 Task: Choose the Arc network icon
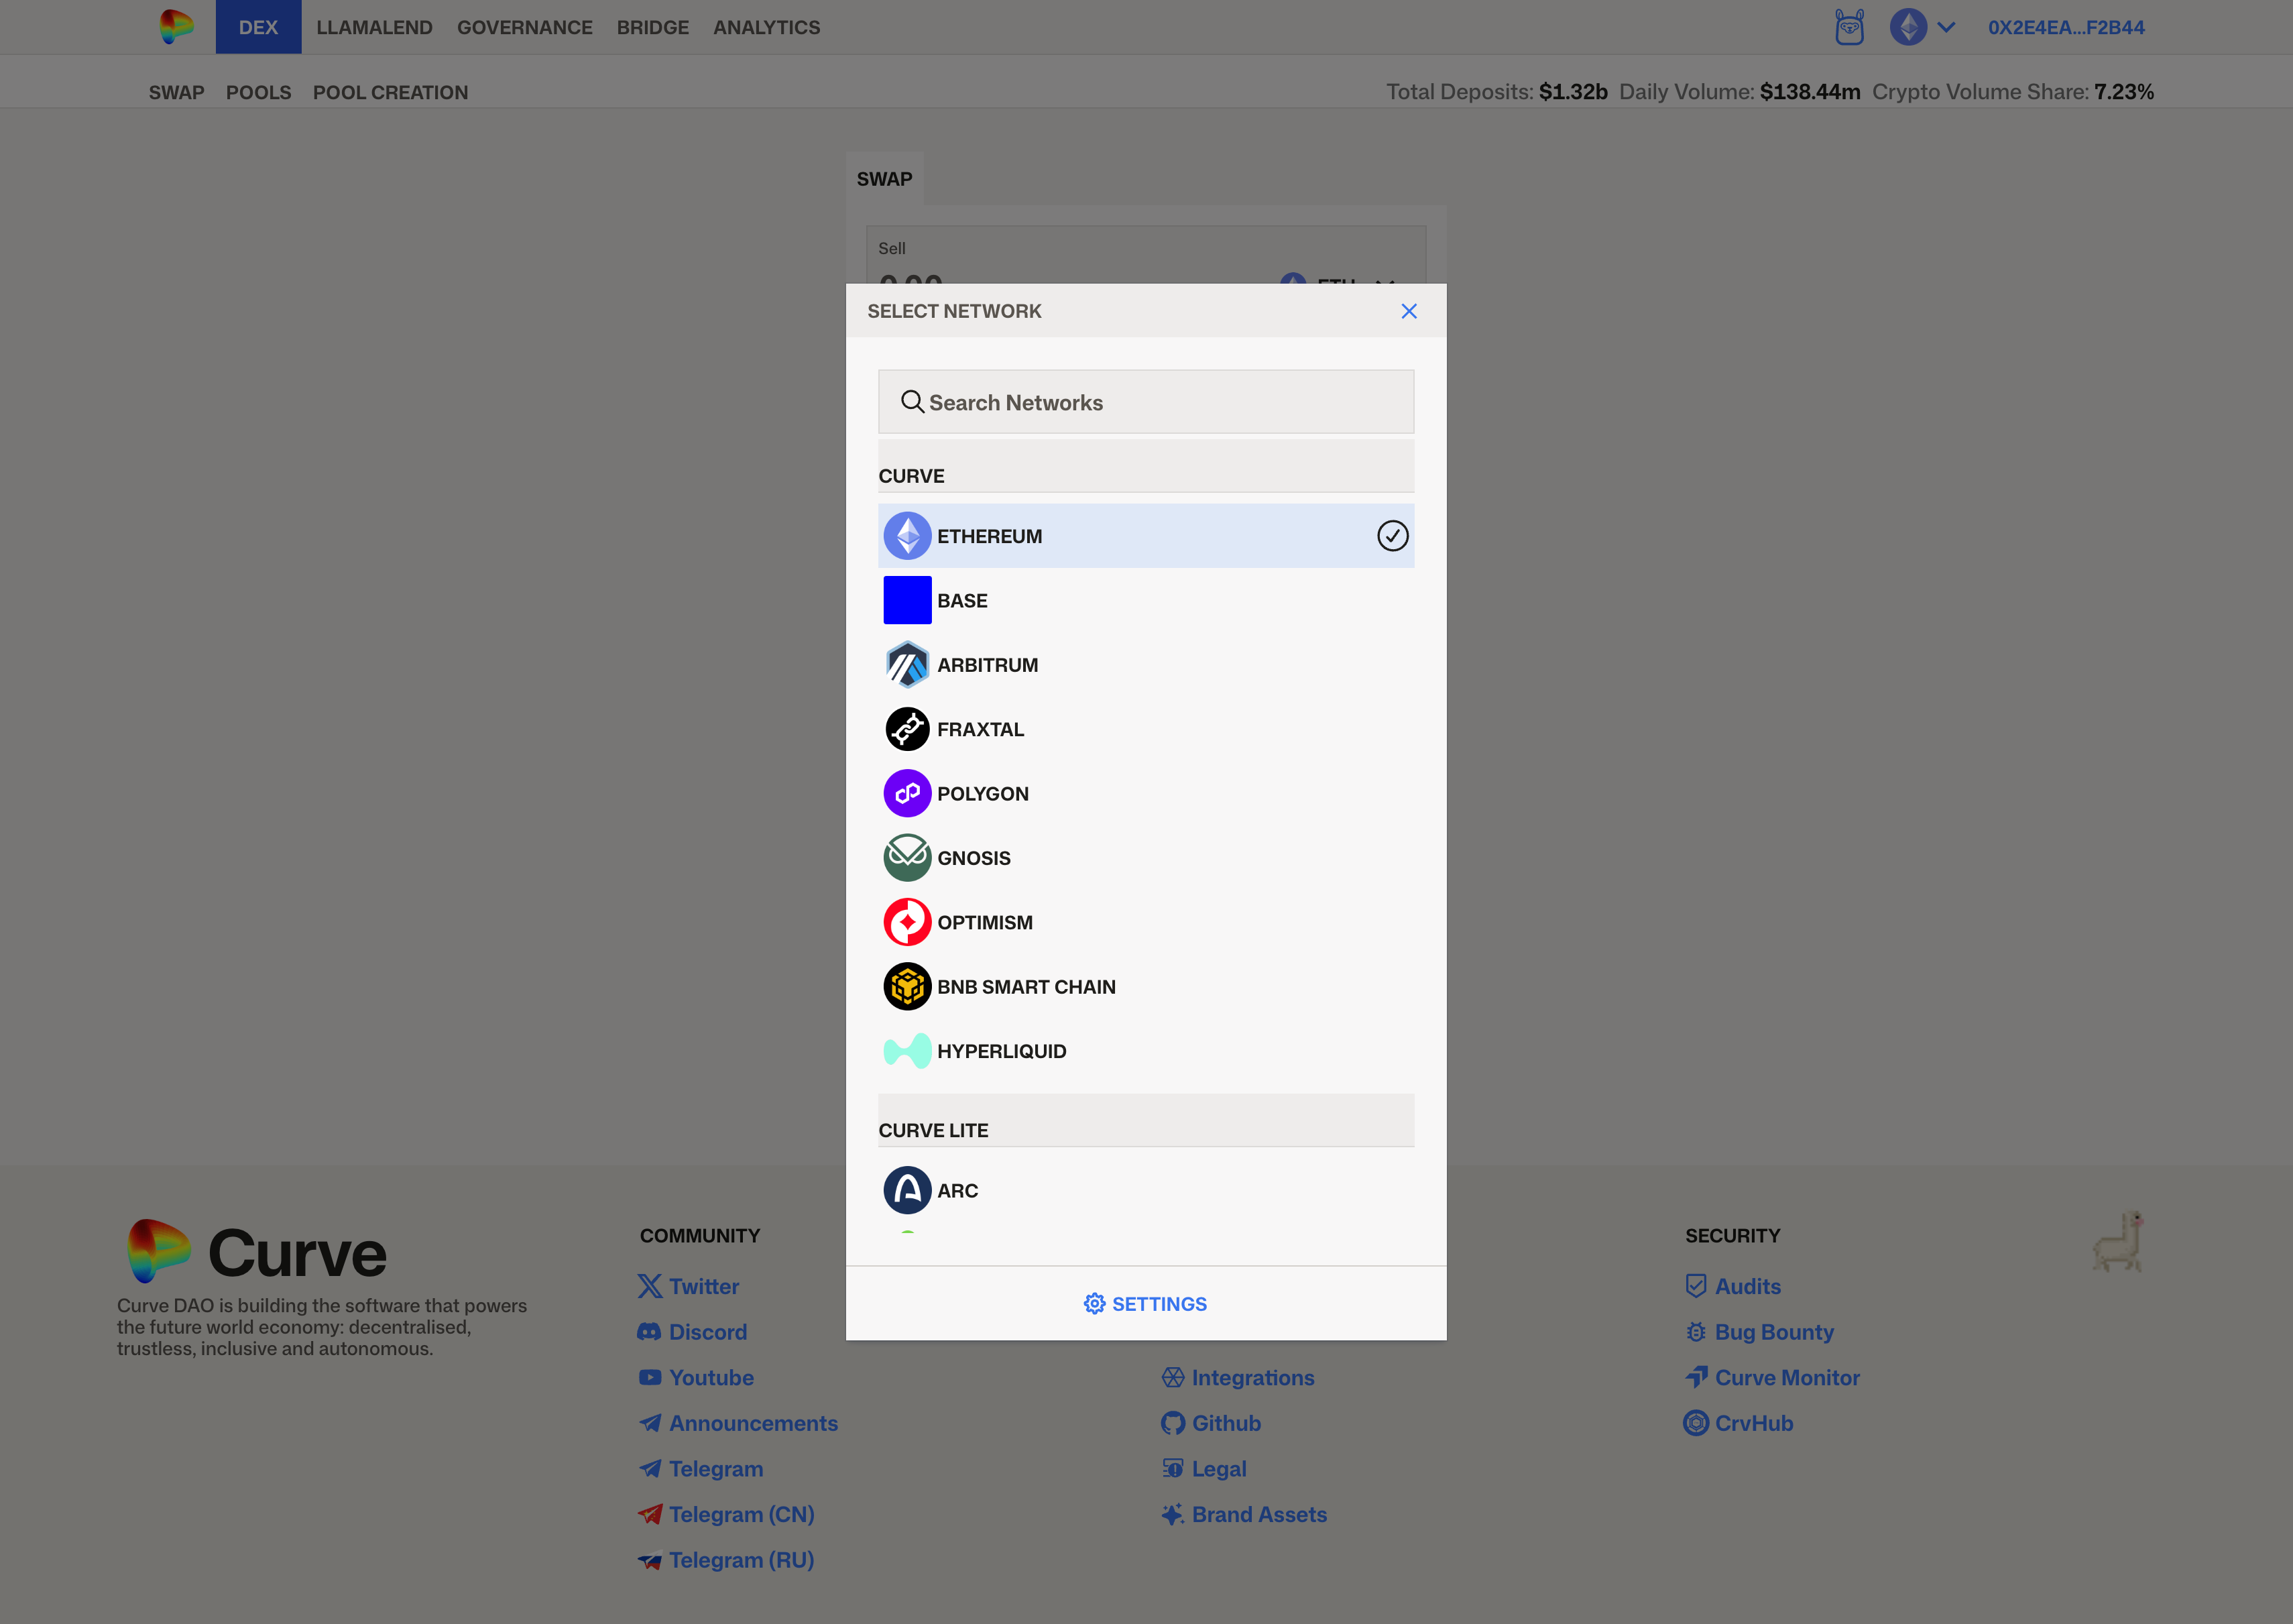[907, 1190]
